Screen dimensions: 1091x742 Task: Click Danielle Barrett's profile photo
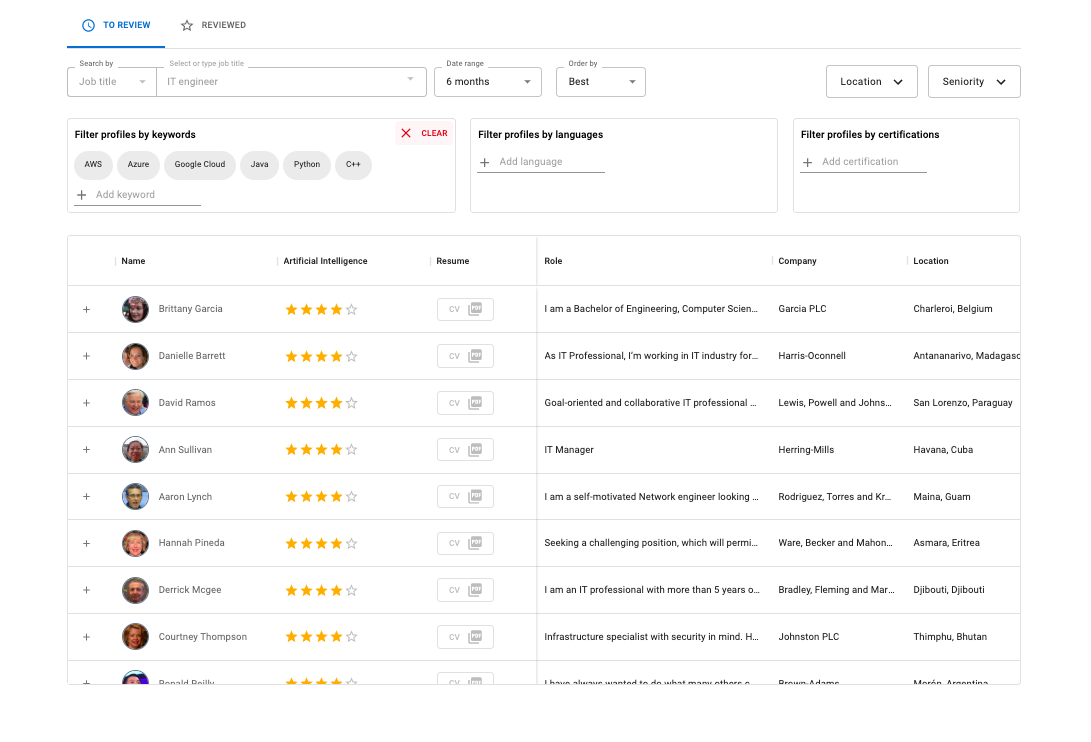135,356
